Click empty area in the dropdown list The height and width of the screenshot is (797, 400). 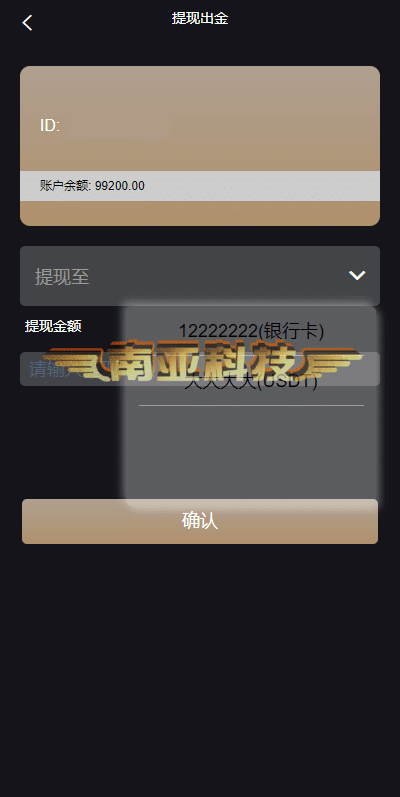coord(251,452)
